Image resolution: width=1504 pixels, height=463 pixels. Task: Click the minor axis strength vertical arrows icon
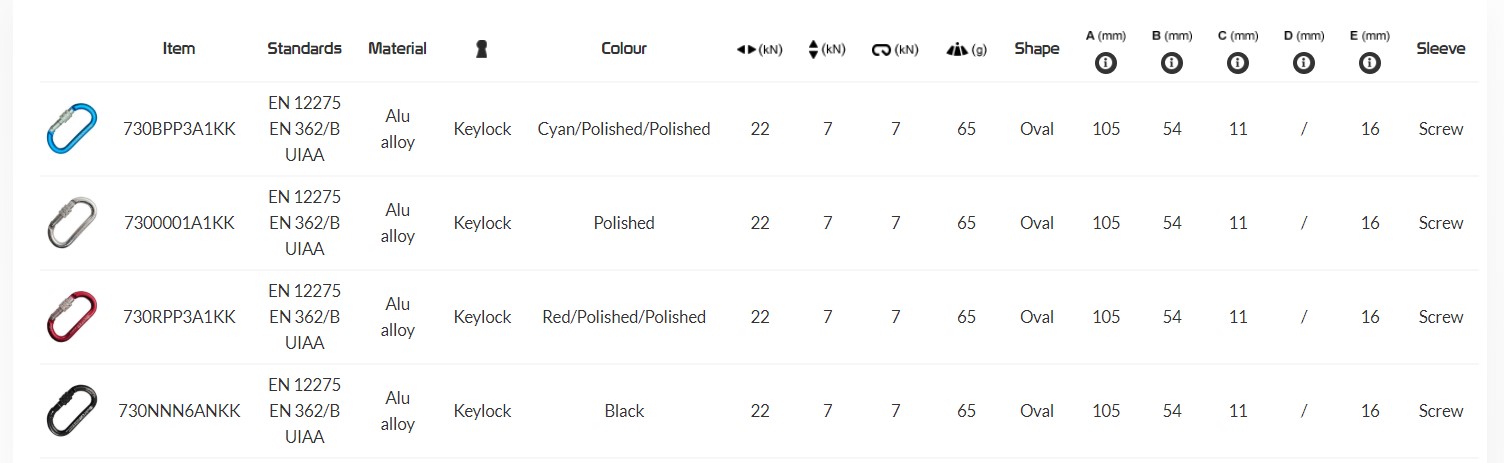pos(813,49)
